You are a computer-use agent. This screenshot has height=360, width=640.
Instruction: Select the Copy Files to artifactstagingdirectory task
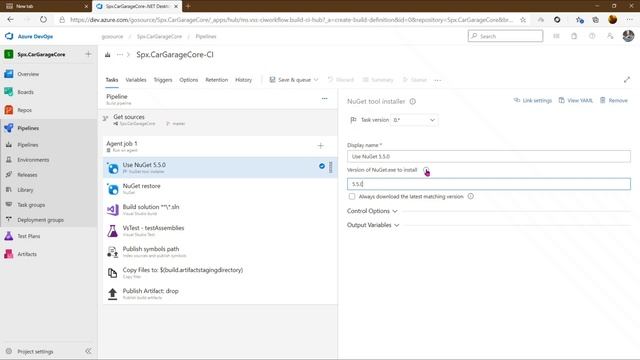coord(220,272)
